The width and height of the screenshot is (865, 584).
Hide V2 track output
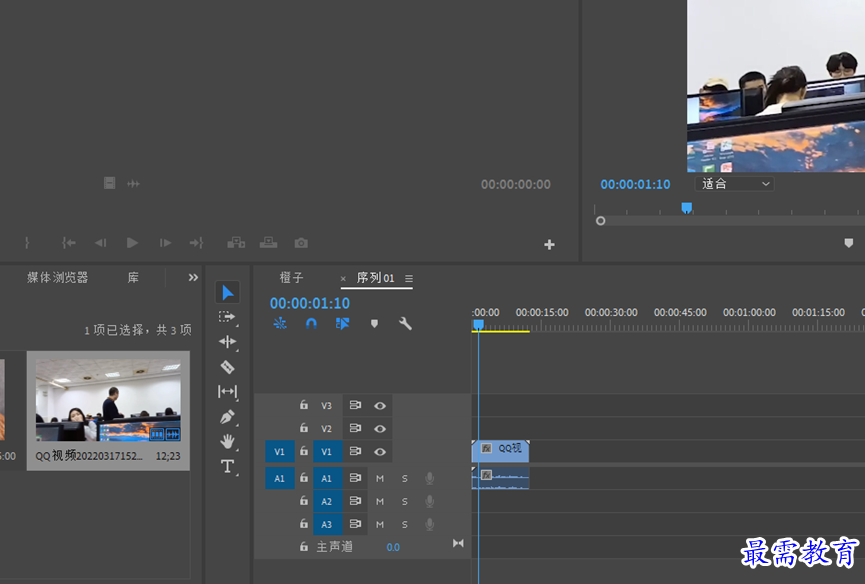tap(380, 428)
